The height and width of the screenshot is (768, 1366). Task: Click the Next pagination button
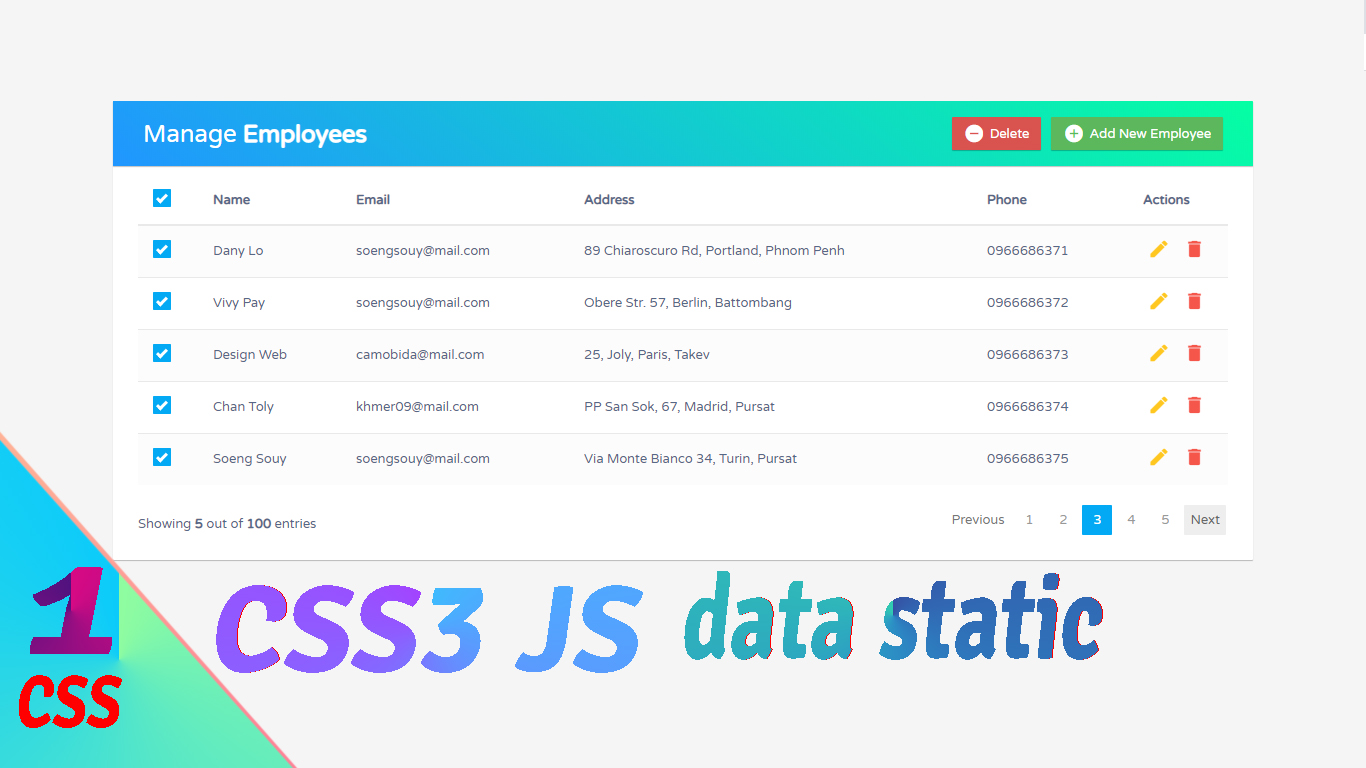tap(1204, 519)
